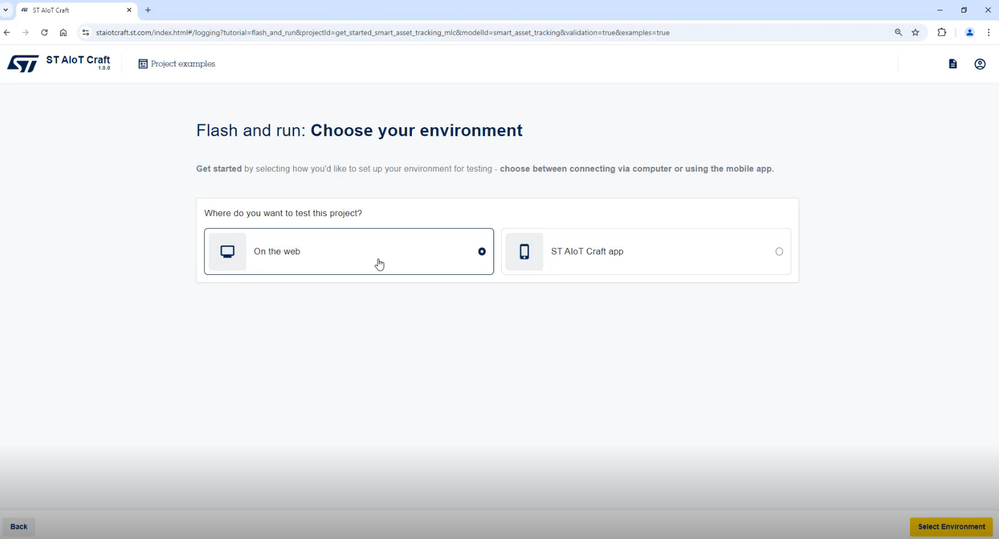This screenshot has height=539, width=999.
Task: Open the zoom magnifier icon in address bar
Action: coord(898,32)
